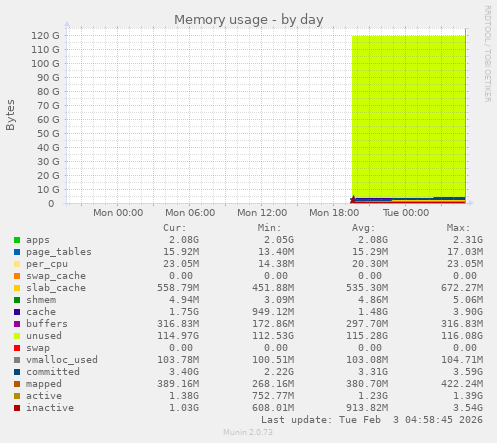
Task: Click active min value 752.77M
Action: [x=273, y=396]
